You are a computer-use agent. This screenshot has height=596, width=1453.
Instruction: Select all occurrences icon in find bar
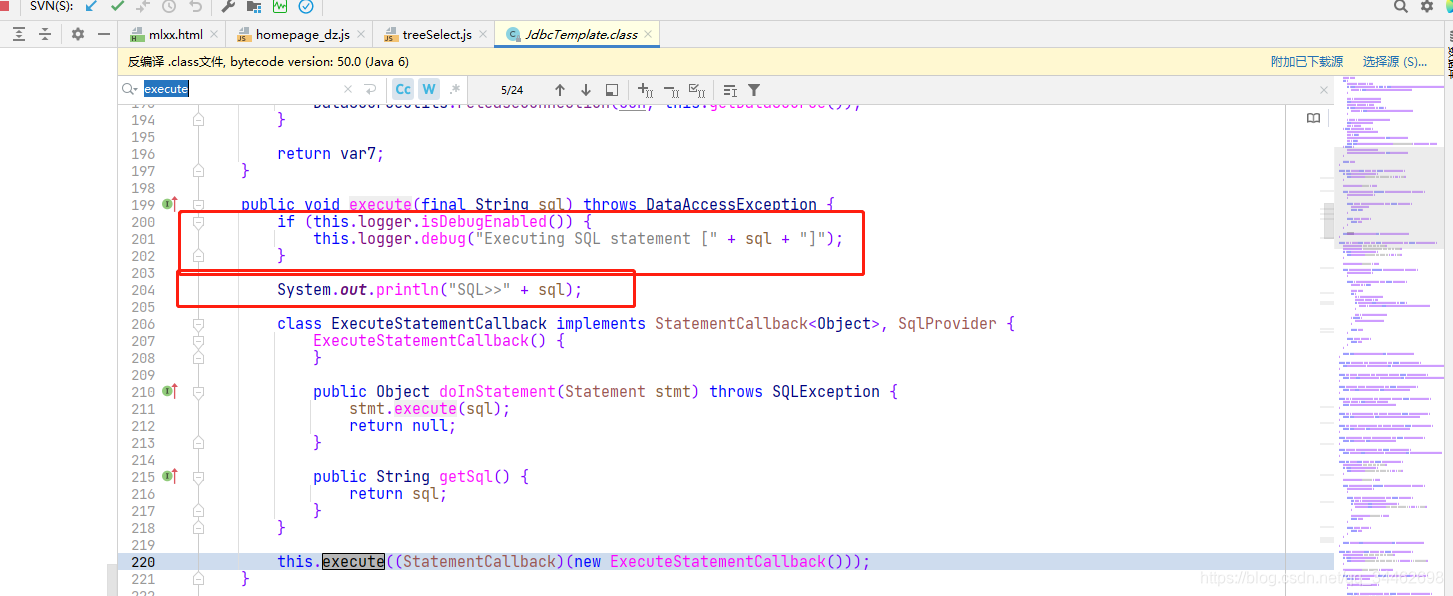point(698,89)
